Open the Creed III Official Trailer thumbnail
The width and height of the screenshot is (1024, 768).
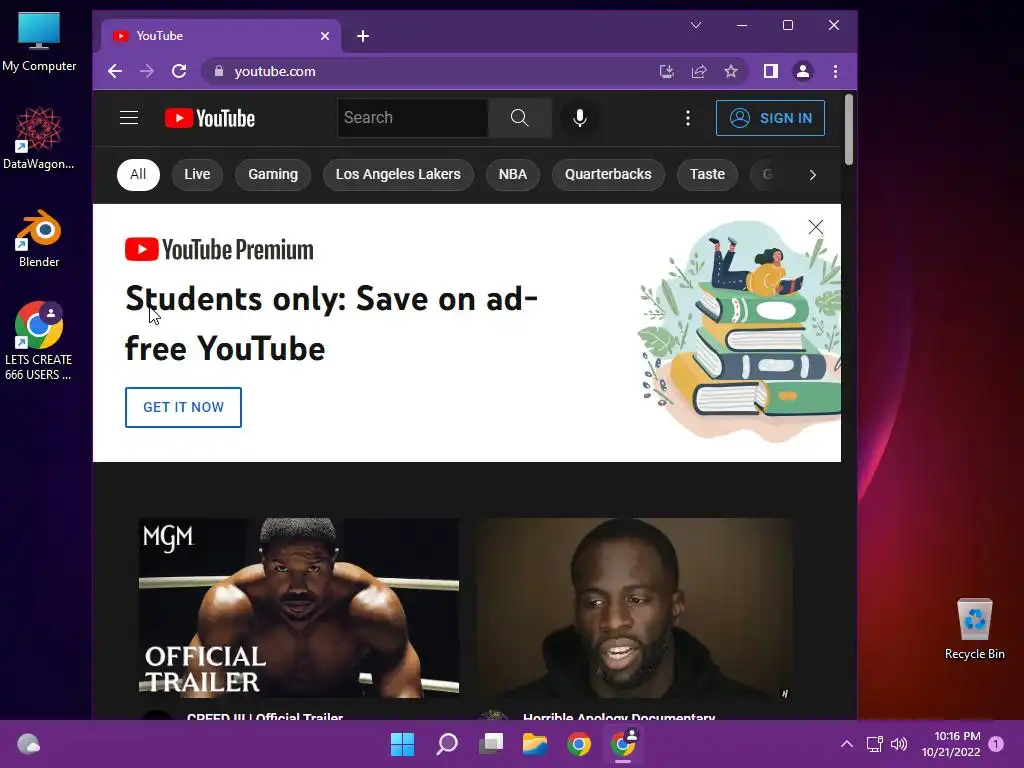(x=299, y=608)
